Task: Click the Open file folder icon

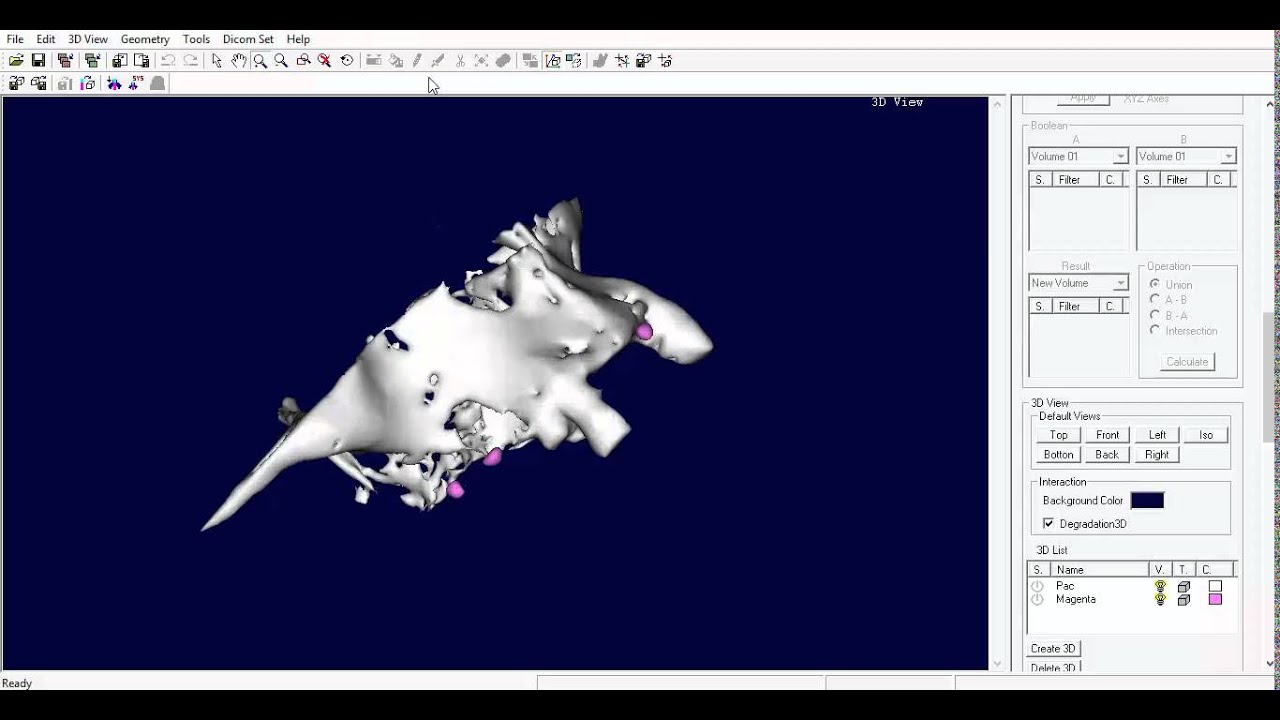Action: click(16, 61)
